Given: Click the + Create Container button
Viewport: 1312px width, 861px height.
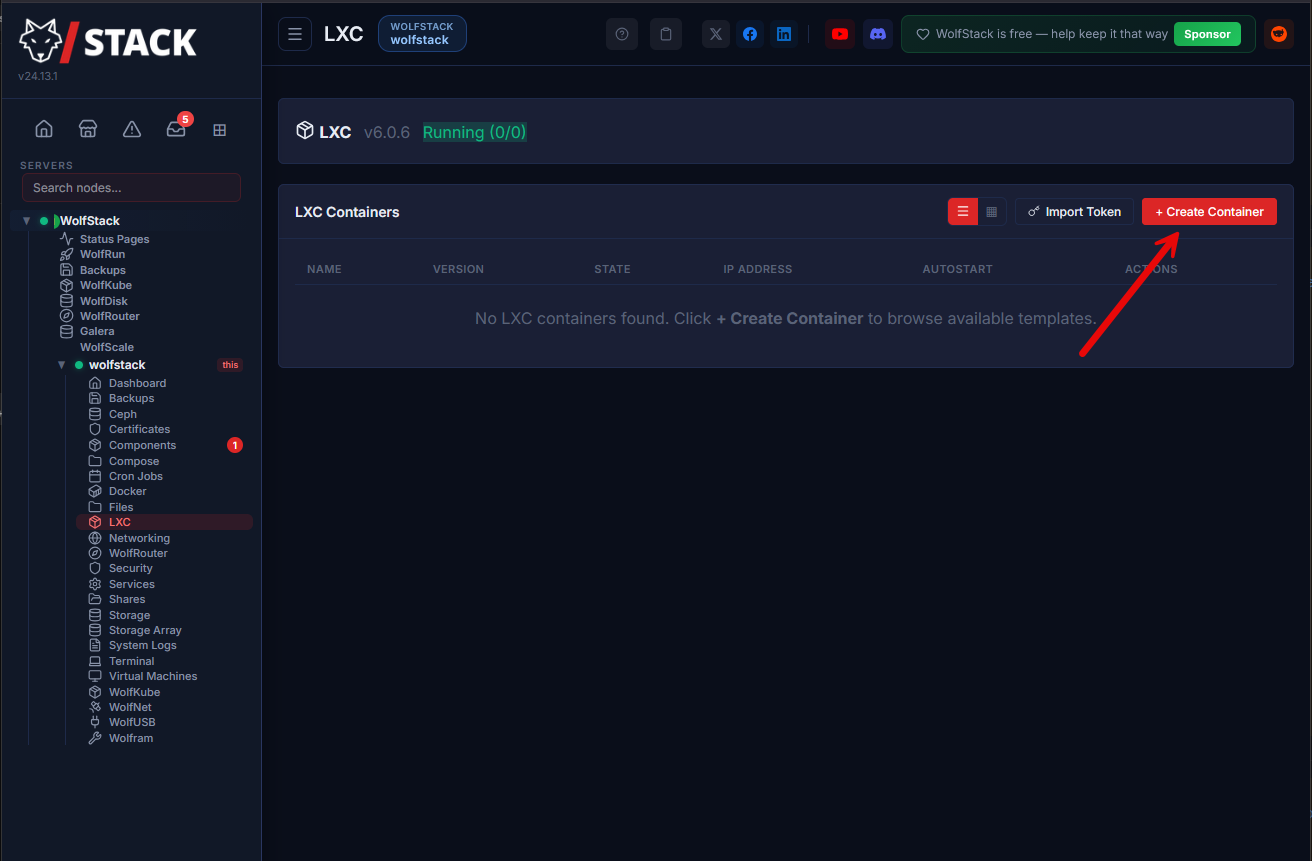Looking at the screenshot, I should 1209,212.
